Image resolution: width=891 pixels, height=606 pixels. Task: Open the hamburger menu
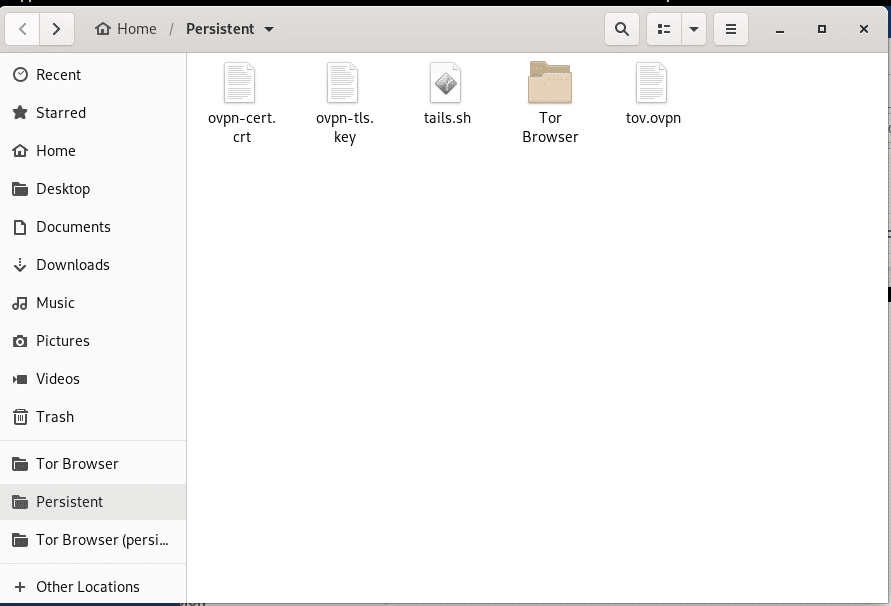tap(731, 28)
